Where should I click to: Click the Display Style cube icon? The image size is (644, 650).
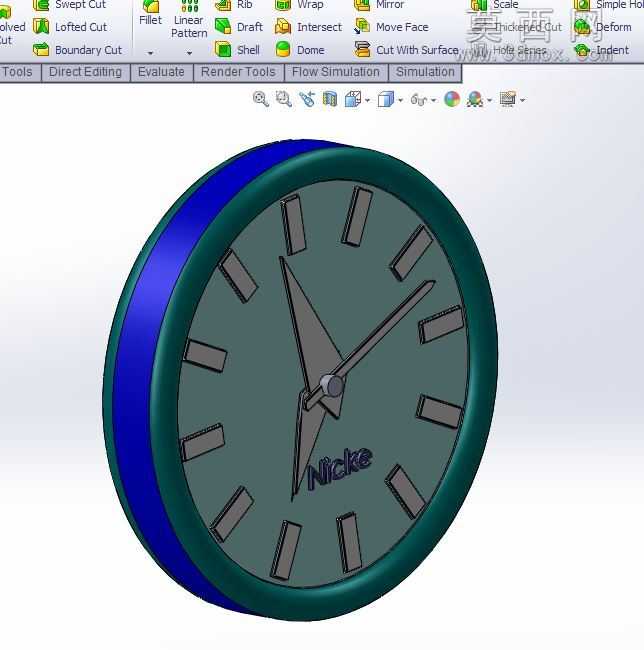coord(385,99)
